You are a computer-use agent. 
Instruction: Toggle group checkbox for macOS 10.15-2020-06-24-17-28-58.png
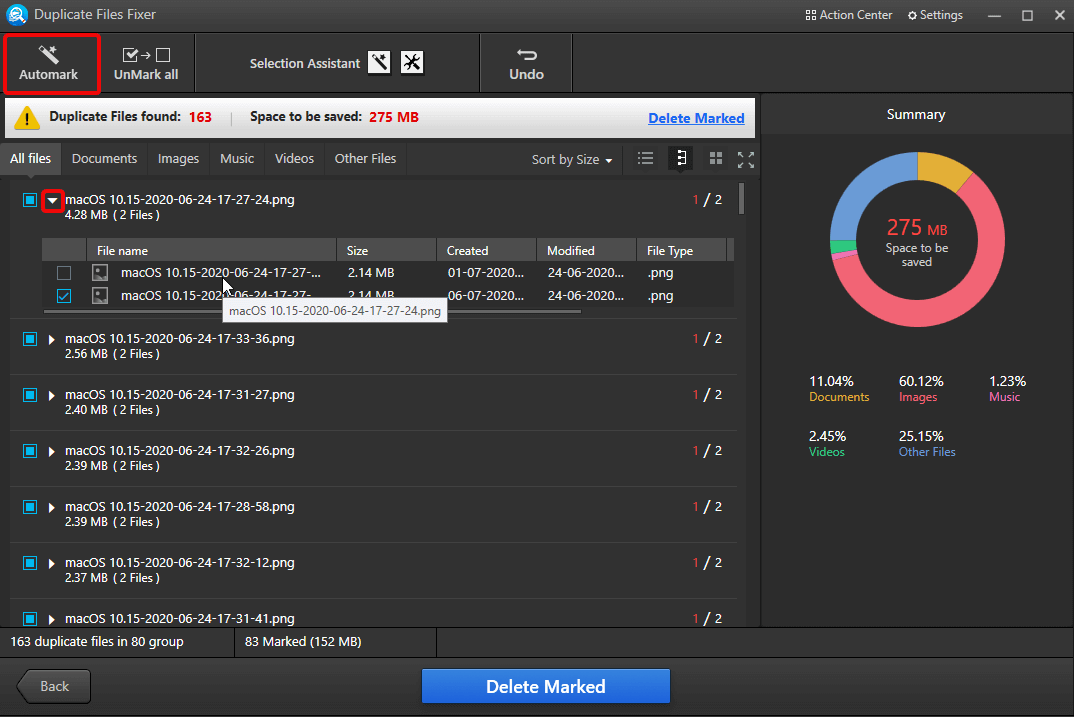[x=29, y=507]
